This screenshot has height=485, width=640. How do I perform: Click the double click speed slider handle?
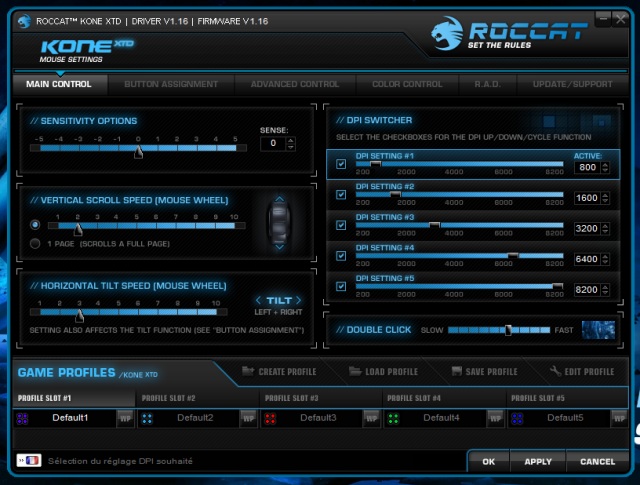508,330
